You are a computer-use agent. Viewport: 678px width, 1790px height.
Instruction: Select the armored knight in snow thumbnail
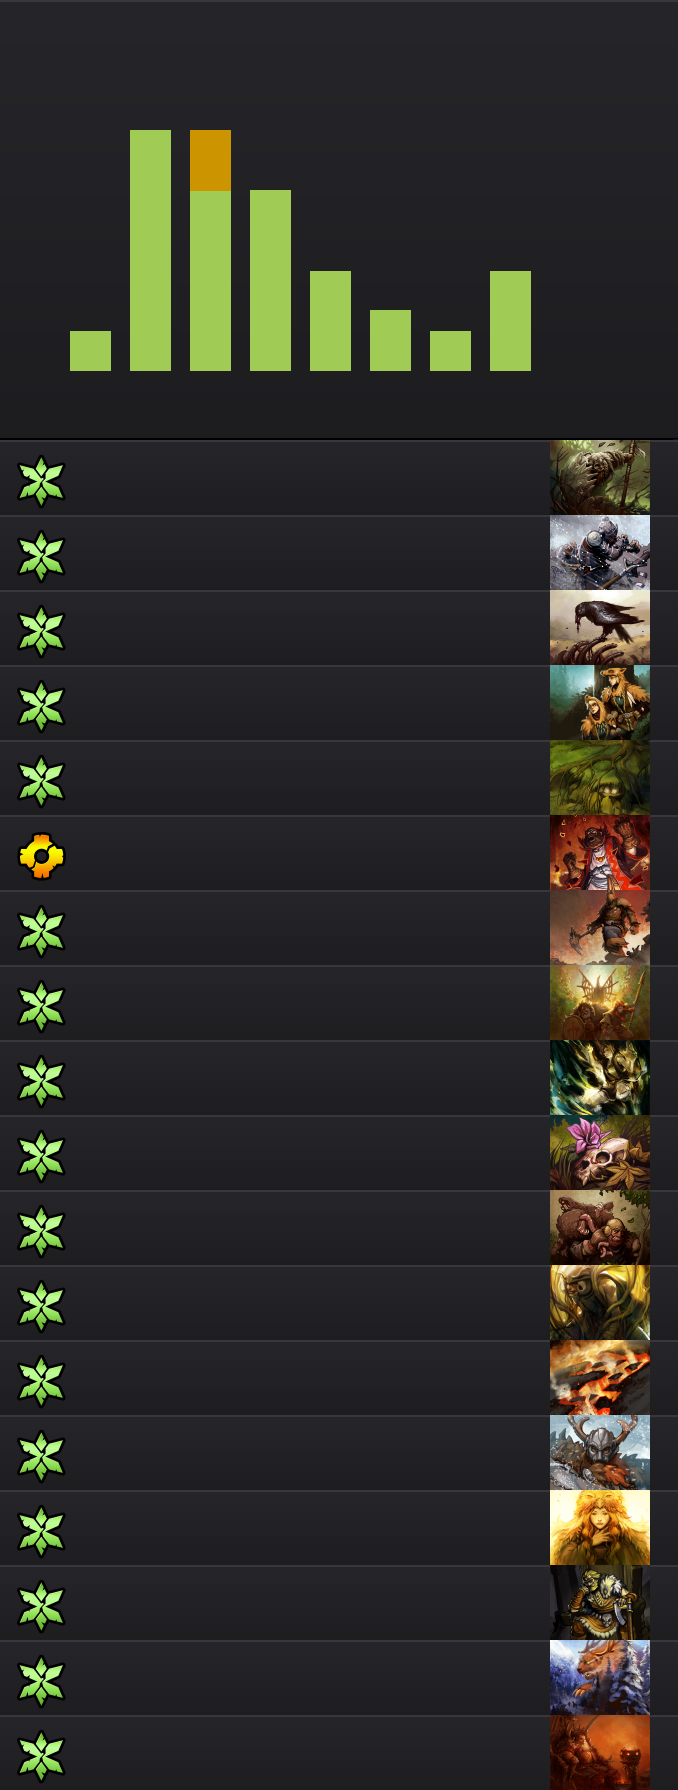pos(600,553)
